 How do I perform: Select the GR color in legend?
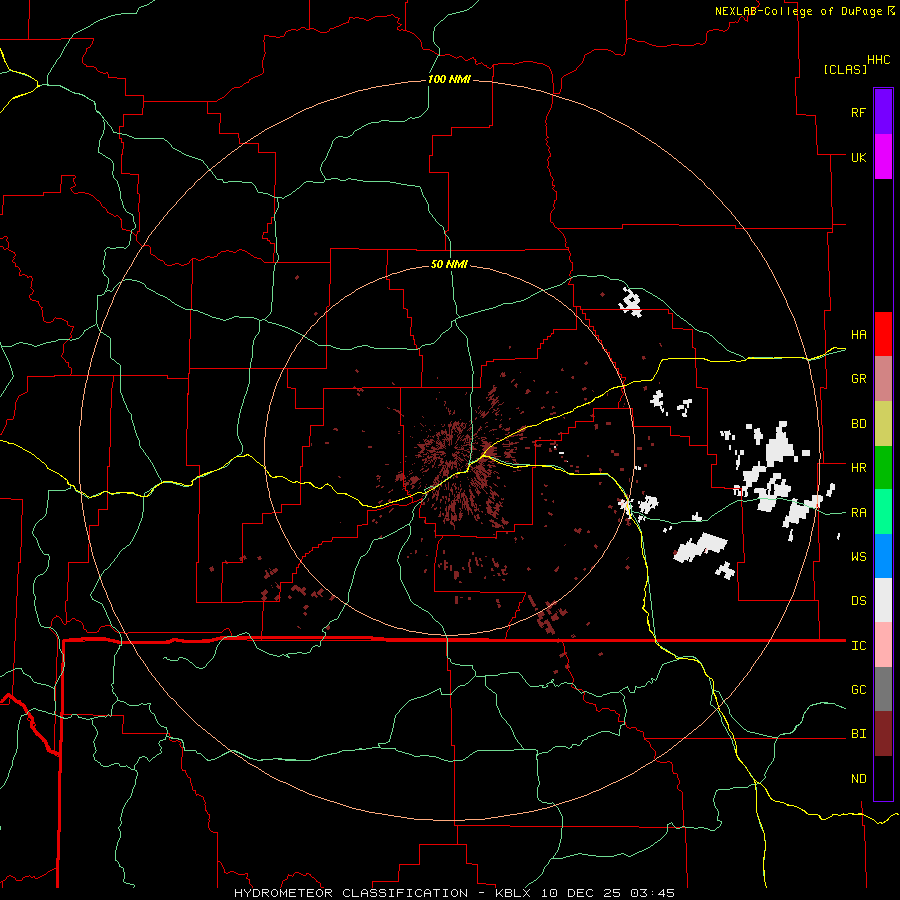(x=883, y=379)
